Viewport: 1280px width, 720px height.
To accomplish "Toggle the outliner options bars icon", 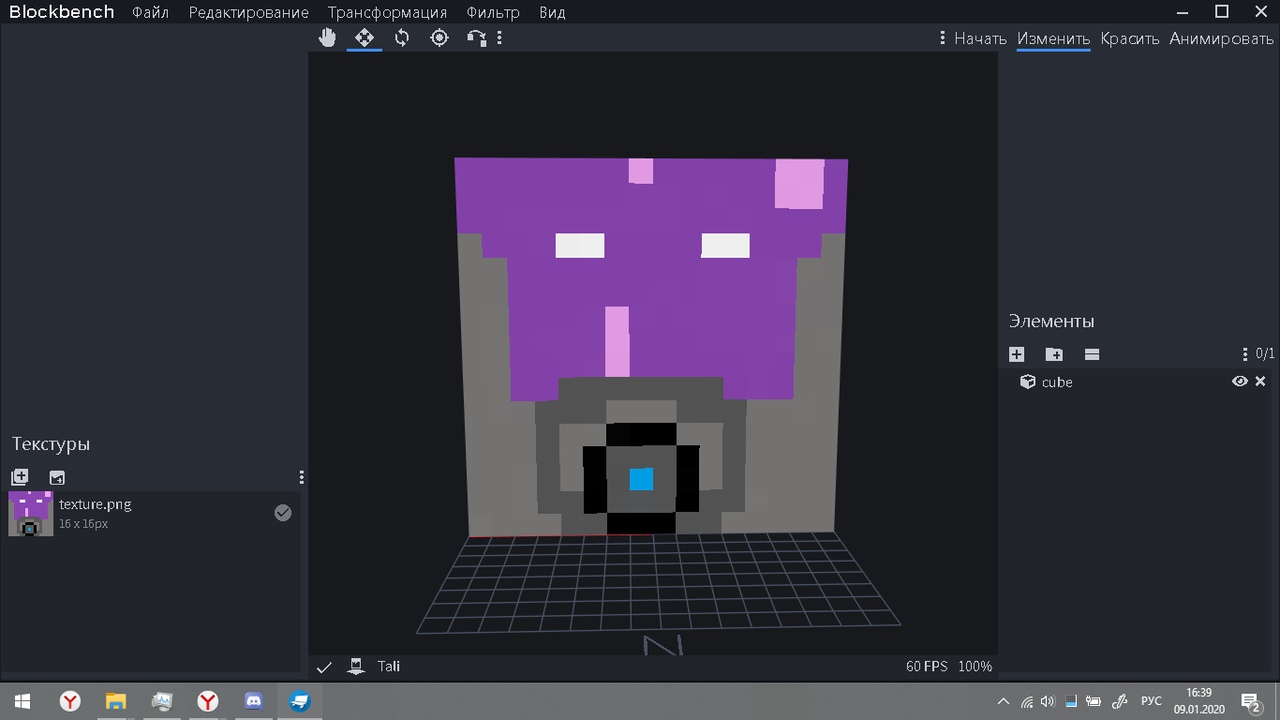I will point(1092,354).
